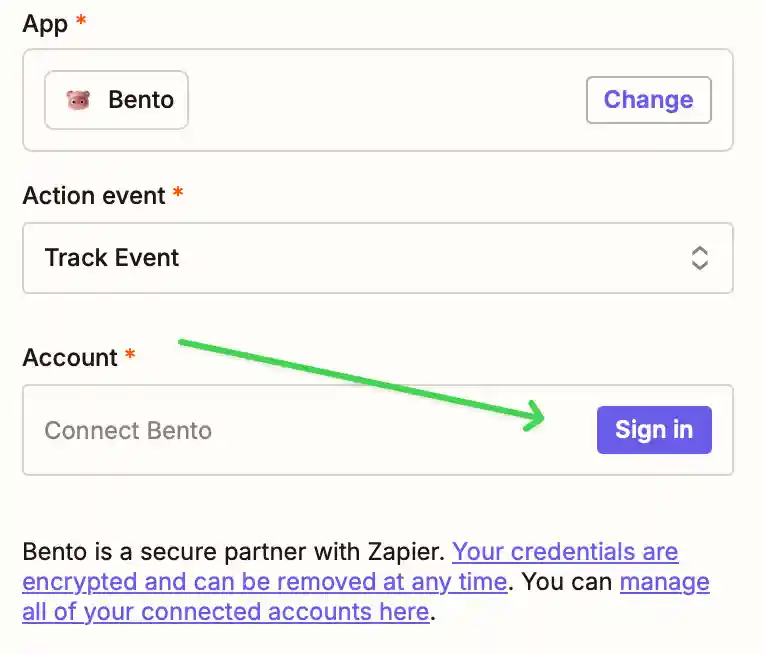Image resolution: width=764 pixels, height=654 pixels.
Task: Click the Bento pig logo icon
Action: [x=78, y=100]
